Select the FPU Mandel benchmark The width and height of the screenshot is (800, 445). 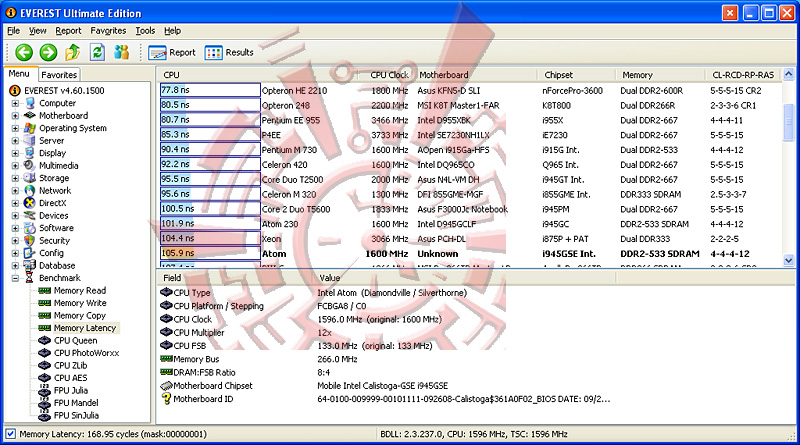pyautogui.click(x=76, y=403)
